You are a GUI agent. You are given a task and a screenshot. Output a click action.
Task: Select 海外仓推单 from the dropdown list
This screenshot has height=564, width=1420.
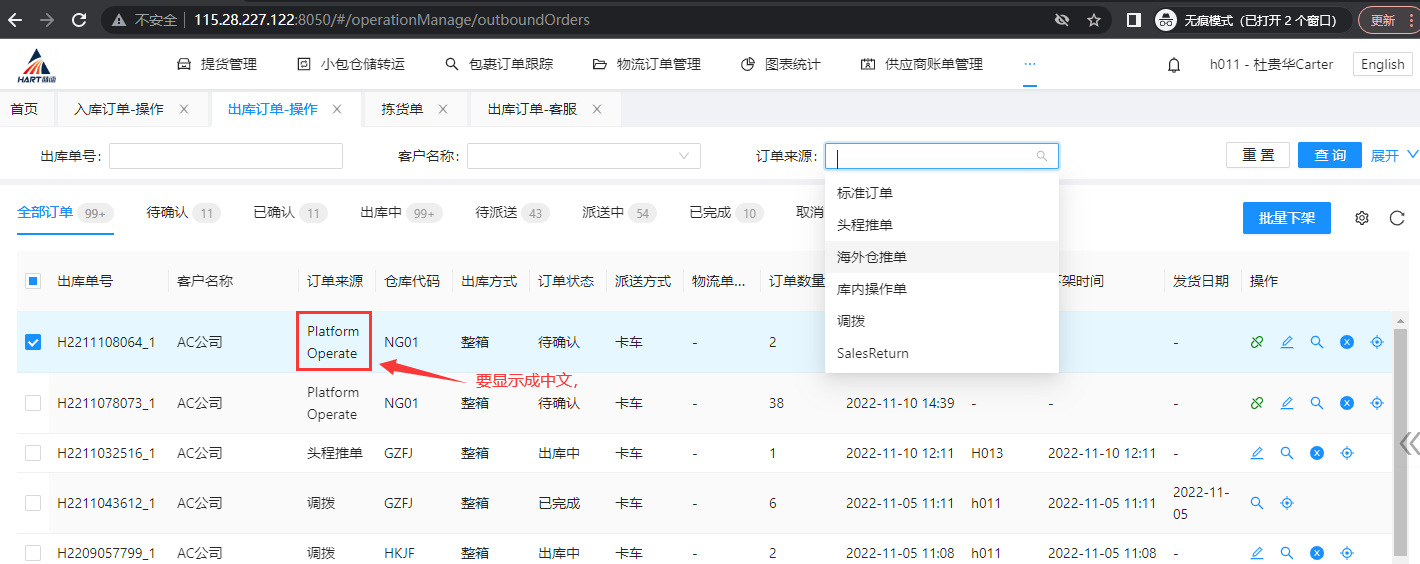pos(872,257)
